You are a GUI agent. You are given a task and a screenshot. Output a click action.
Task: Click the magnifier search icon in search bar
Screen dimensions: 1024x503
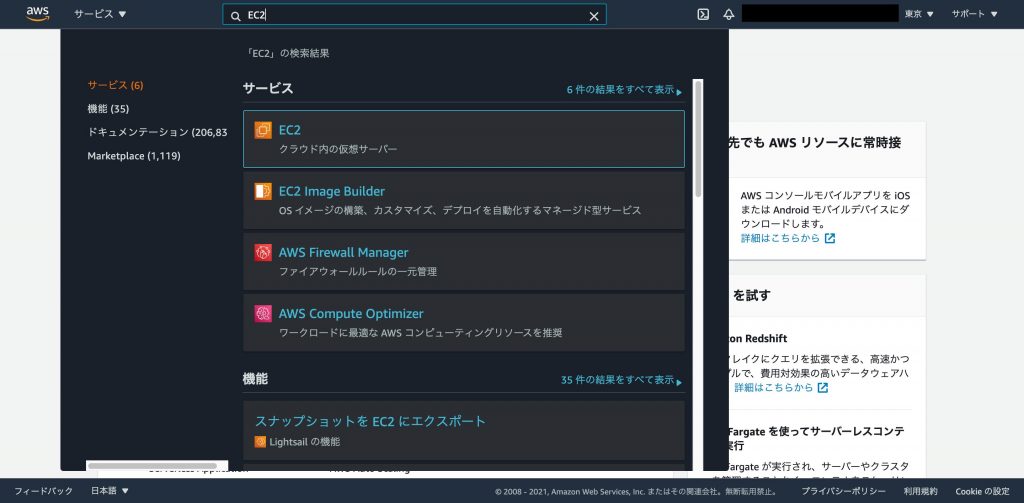(236, 16)
